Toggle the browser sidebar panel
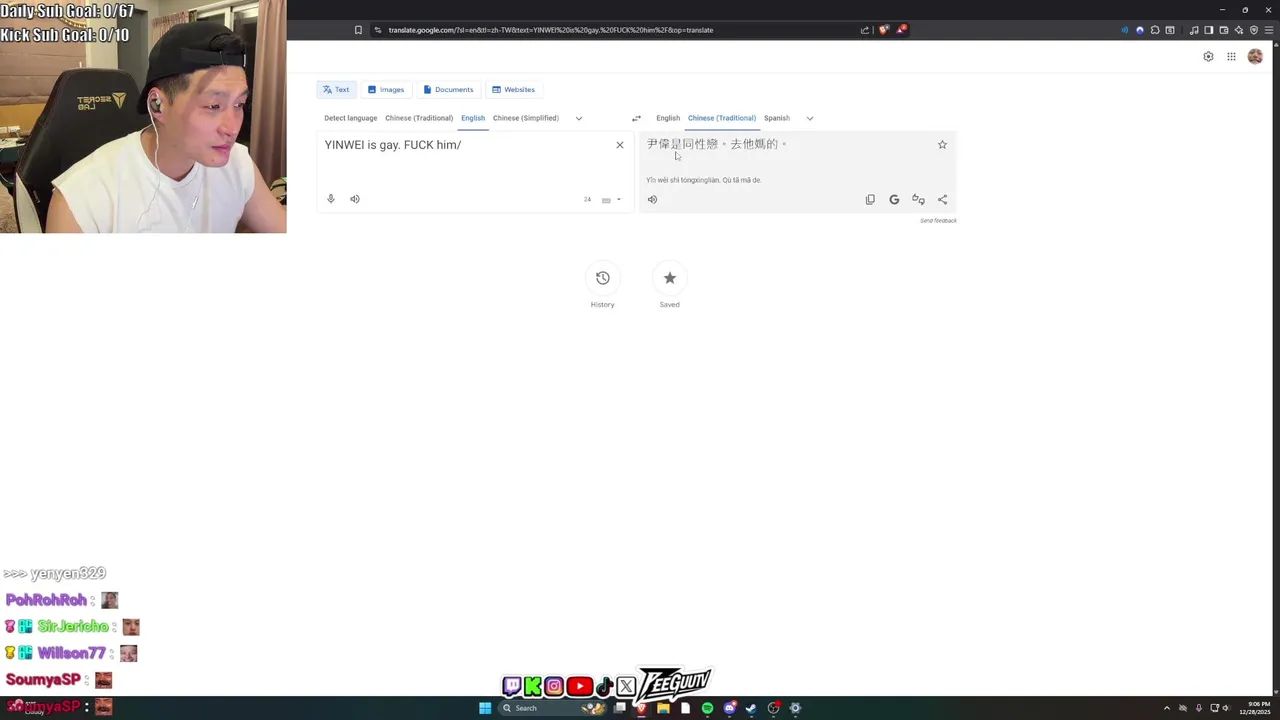 pyautogui.click(x=1208, y=30)
